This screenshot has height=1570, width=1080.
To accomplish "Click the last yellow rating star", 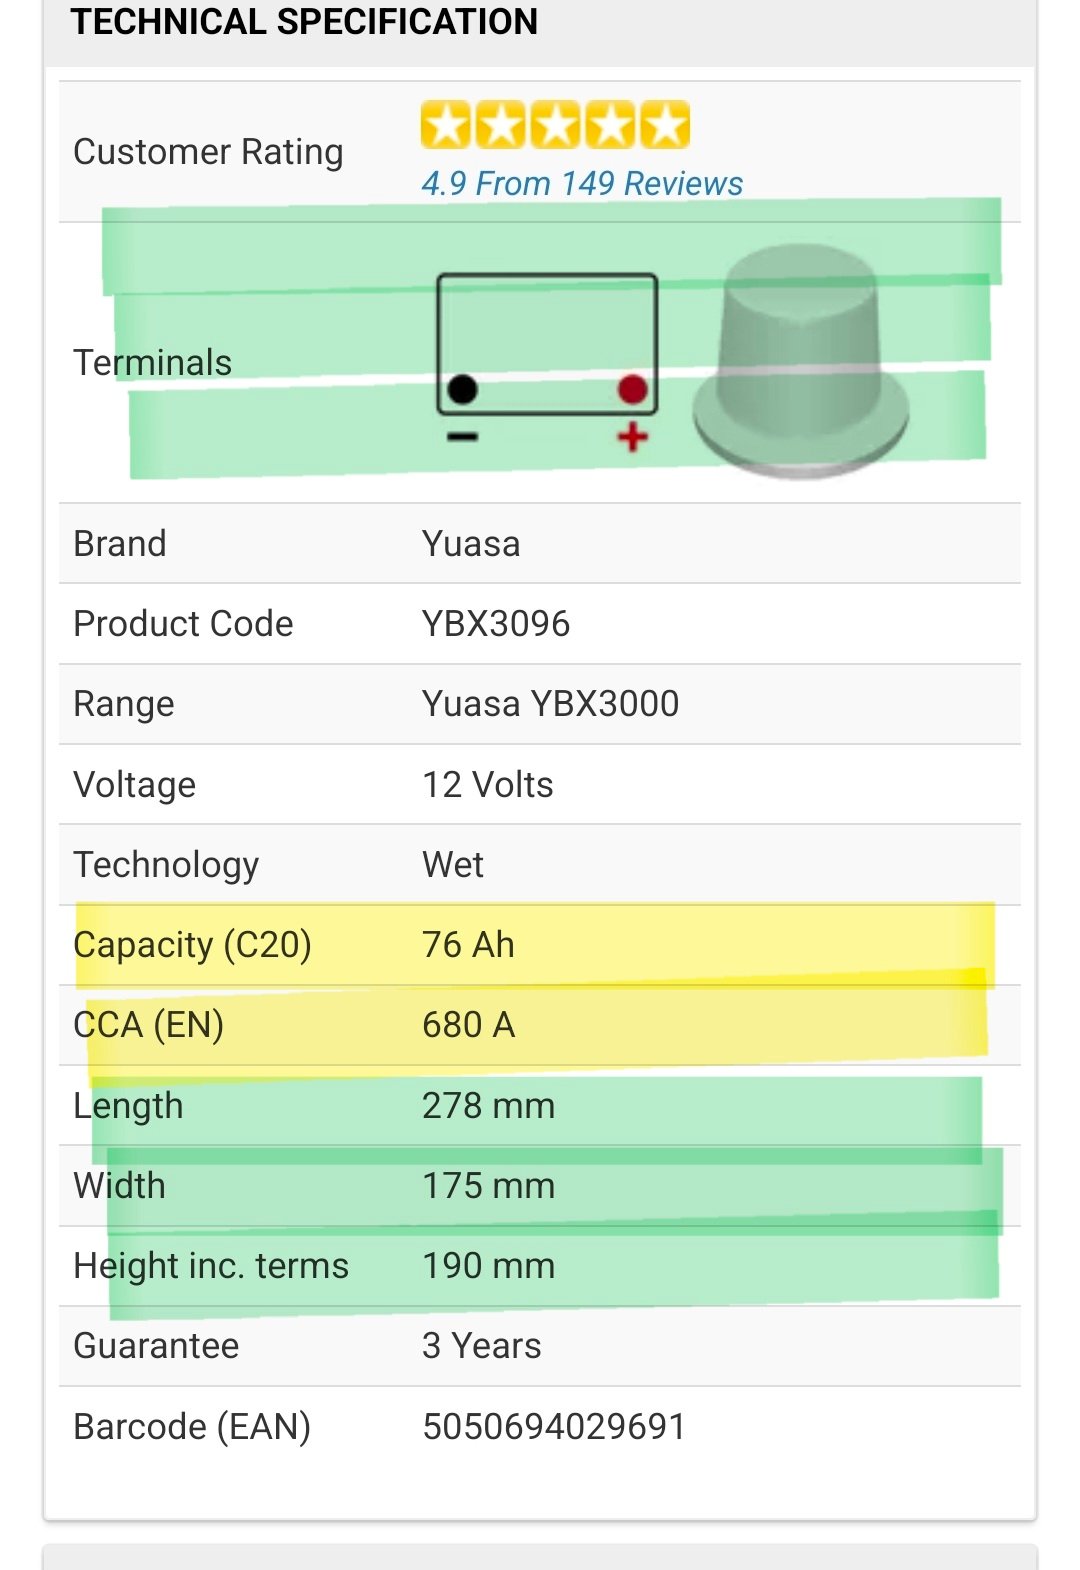I will [x=665, y=125].
